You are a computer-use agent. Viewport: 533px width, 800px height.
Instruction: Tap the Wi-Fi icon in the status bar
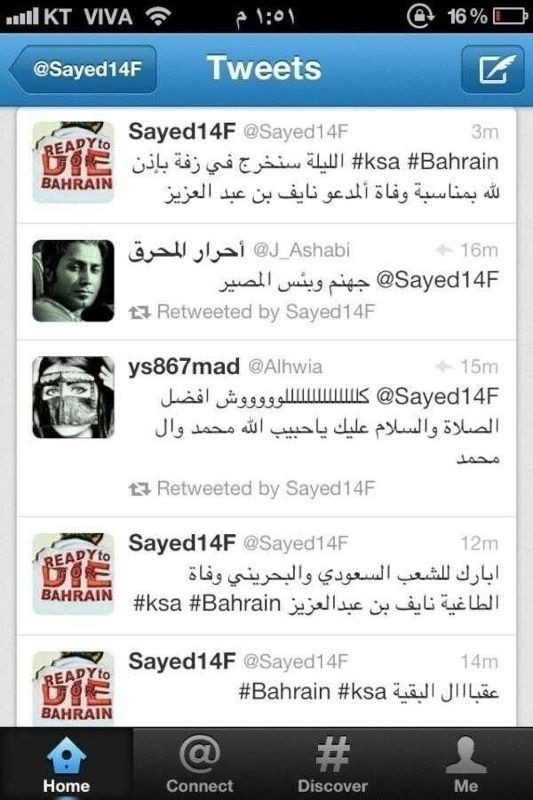(x=158, y=16)
